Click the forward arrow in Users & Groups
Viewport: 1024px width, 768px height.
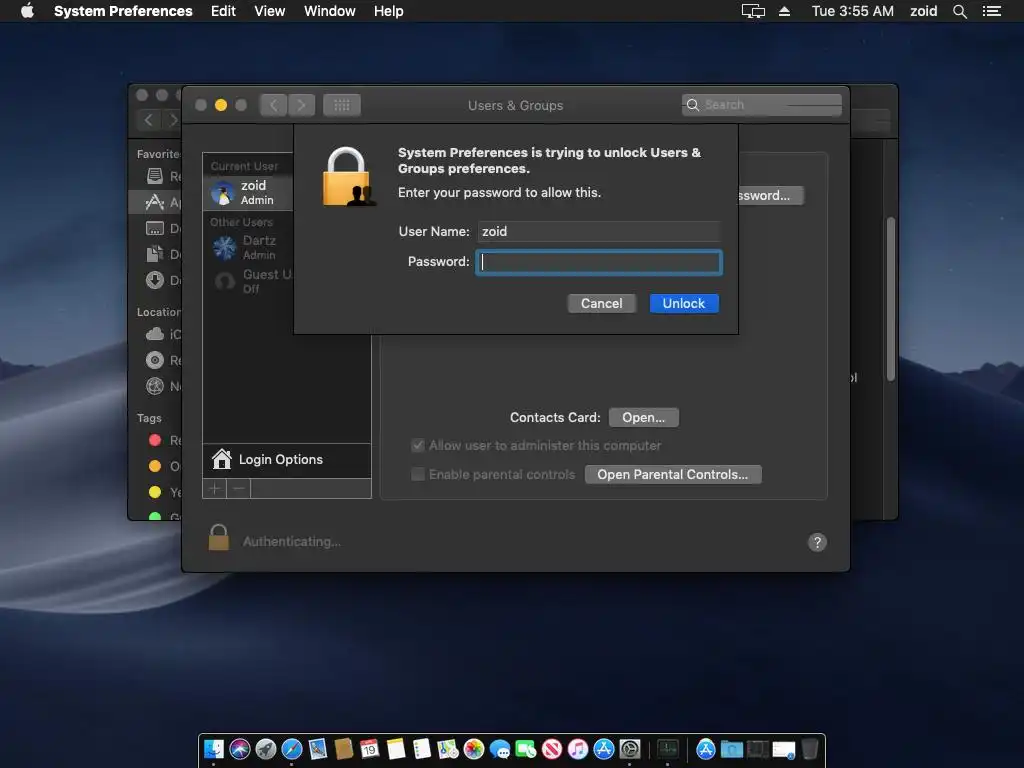coord(301,105)
